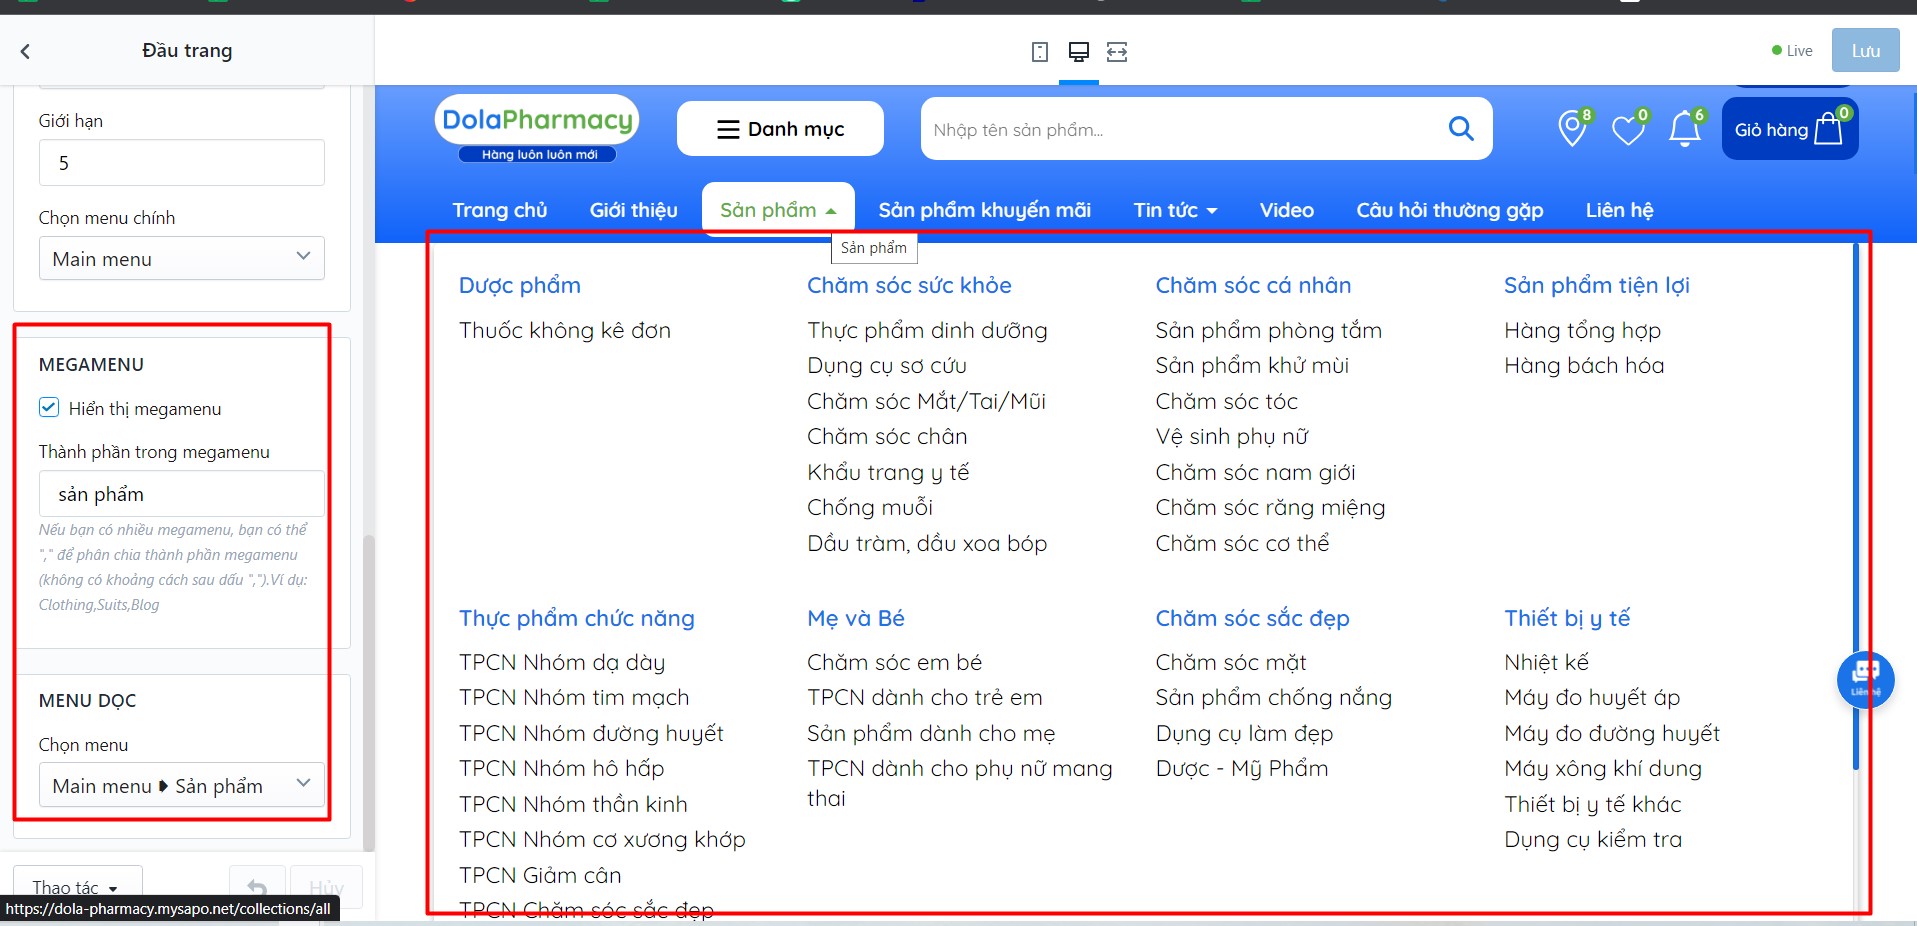Click TPCN Nhóm cơ xương khớp link
Screen dimensions: 1917x926
602,839
